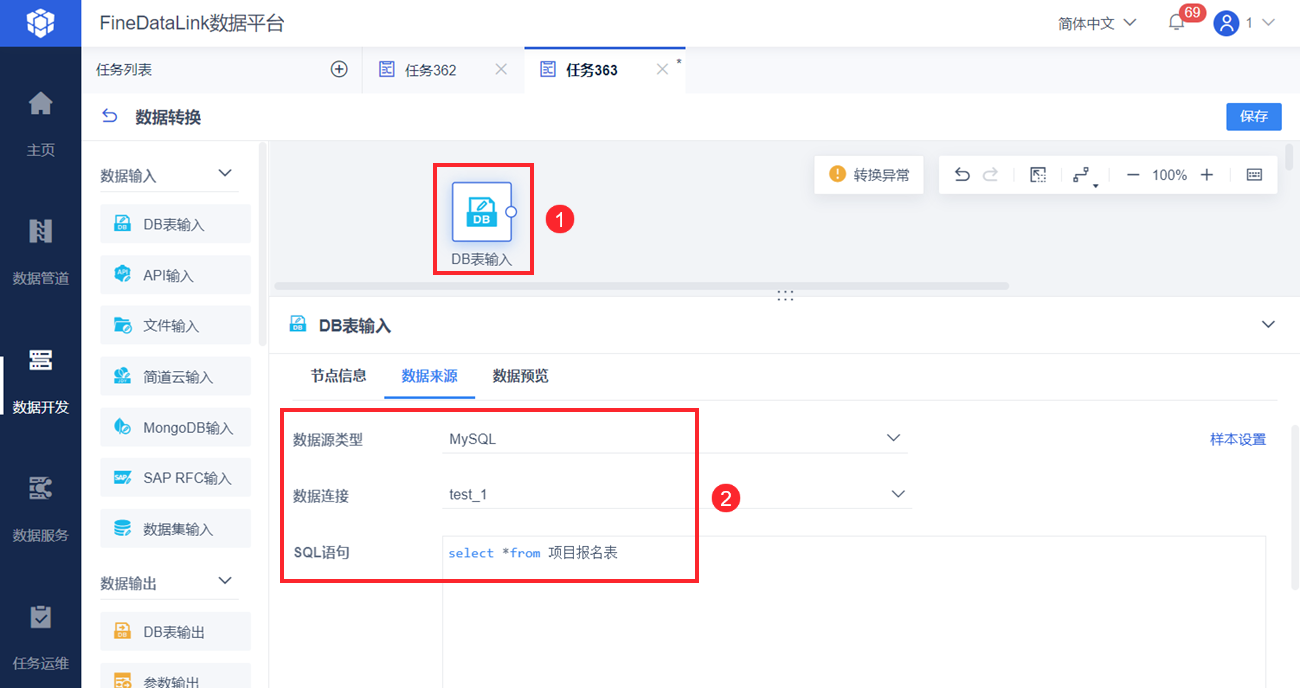Close the 任务363 tab
This screenshot has height=688, width=1300.
pyautogui.click(x=661, y=69)
